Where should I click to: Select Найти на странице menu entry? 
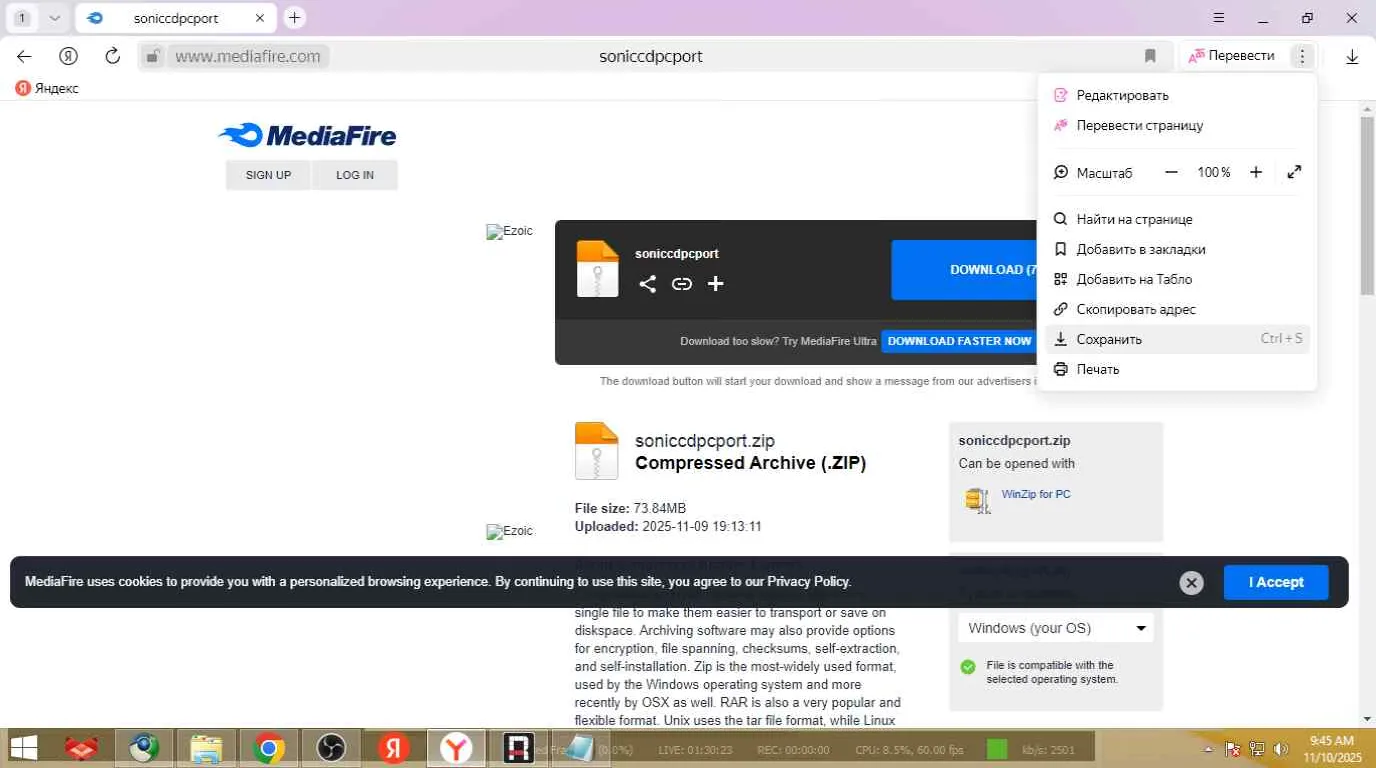[1177, 219]
